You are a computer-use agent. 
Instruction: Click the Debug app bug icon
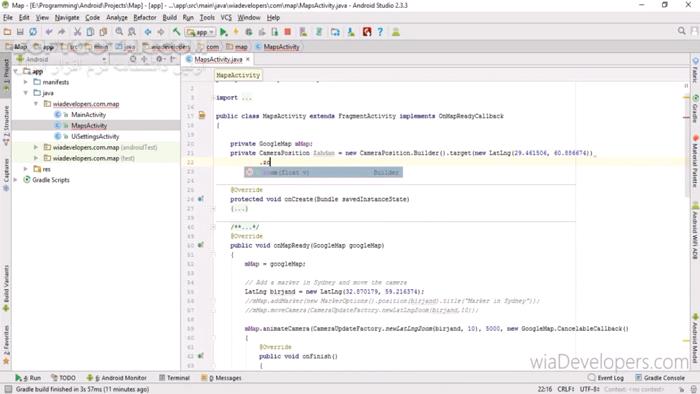249,32
